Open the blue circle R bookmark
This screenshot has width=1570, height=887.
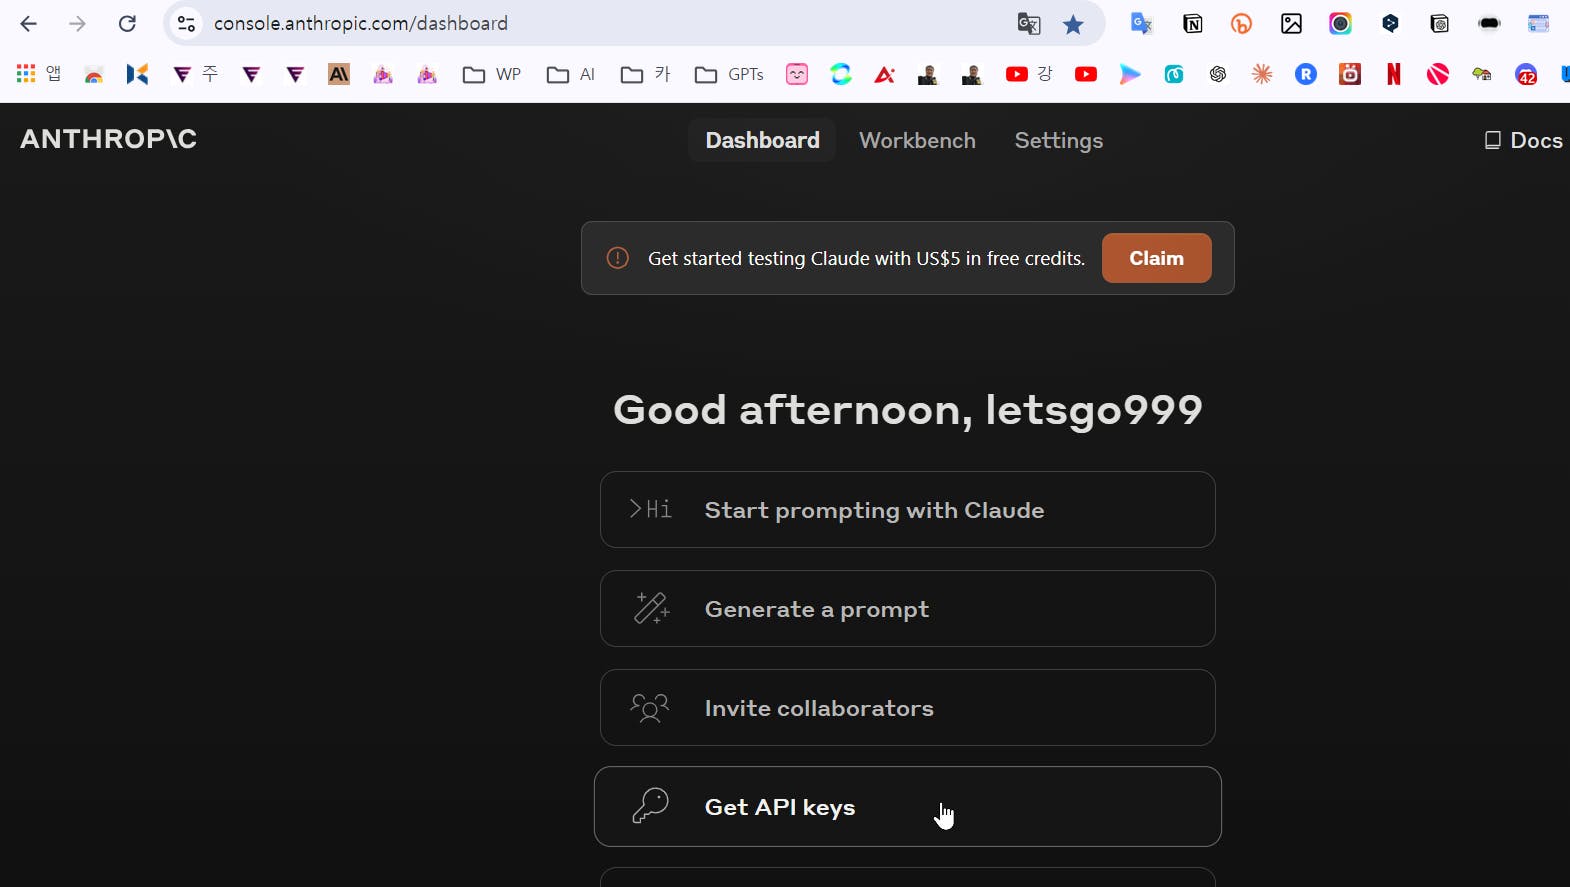(1306, 74)
